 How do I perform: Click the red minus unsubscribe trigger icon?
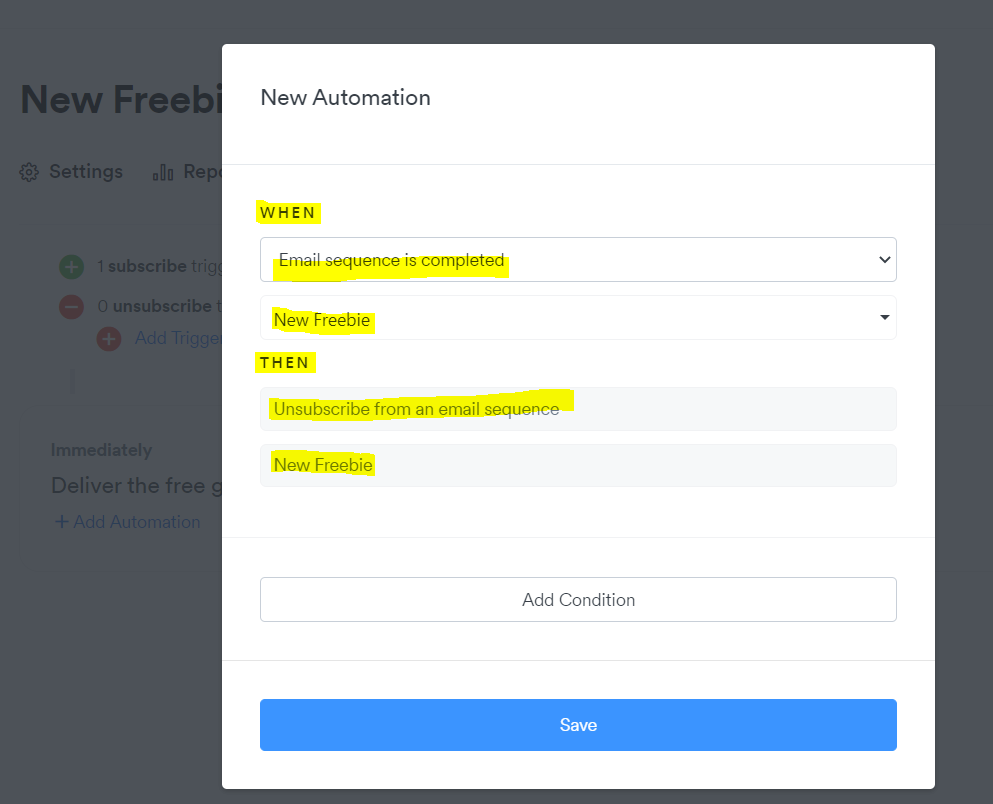pos(71,307)
